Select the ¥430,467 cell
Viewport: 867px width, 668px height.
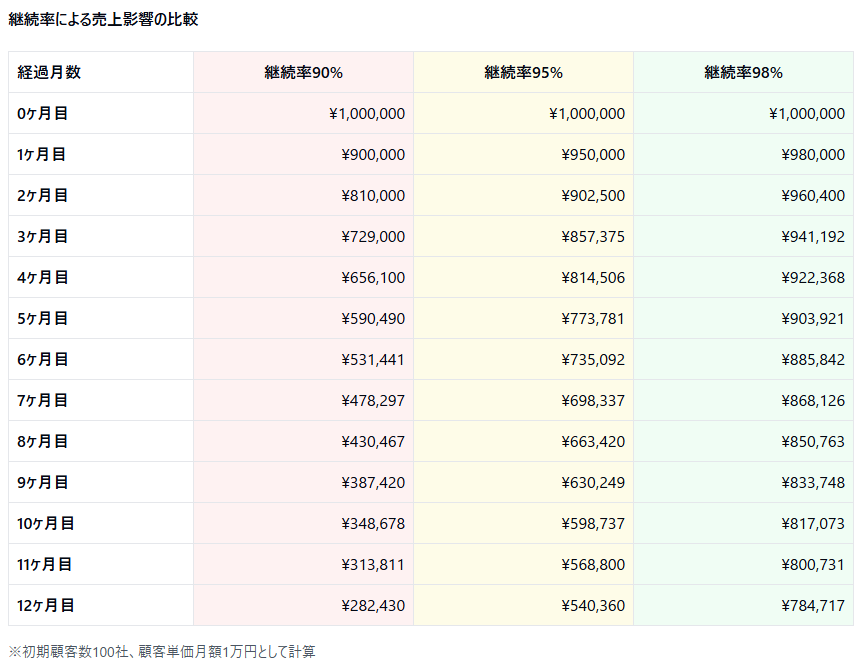point(304,441)
